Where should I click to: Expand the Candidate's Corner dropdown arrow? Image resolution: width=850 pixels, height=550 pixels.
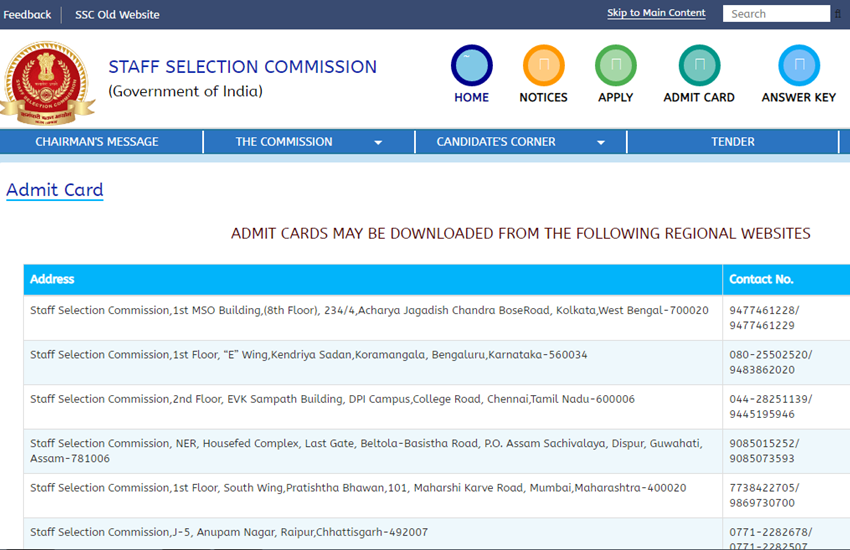coord(600,143)
